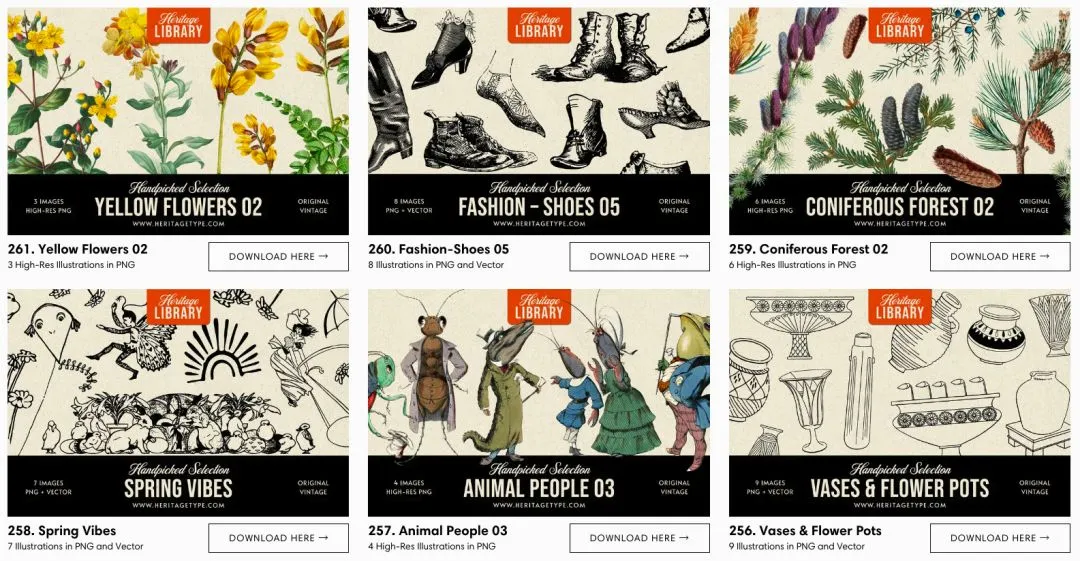
Task: Open the Vases & Flower Pots preview image
Action: click(900, 402)
